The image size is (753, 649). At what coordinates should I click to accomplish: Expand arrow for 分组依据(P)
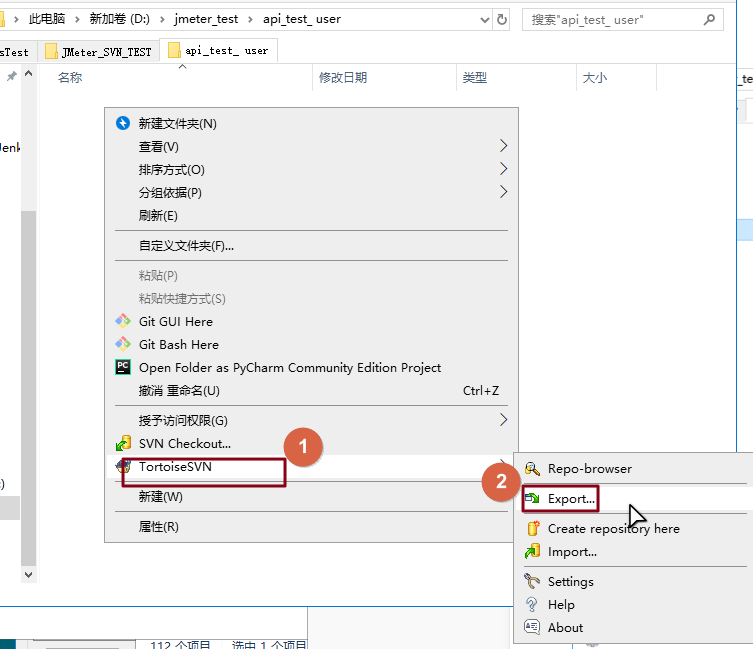(x=503, y=192)
